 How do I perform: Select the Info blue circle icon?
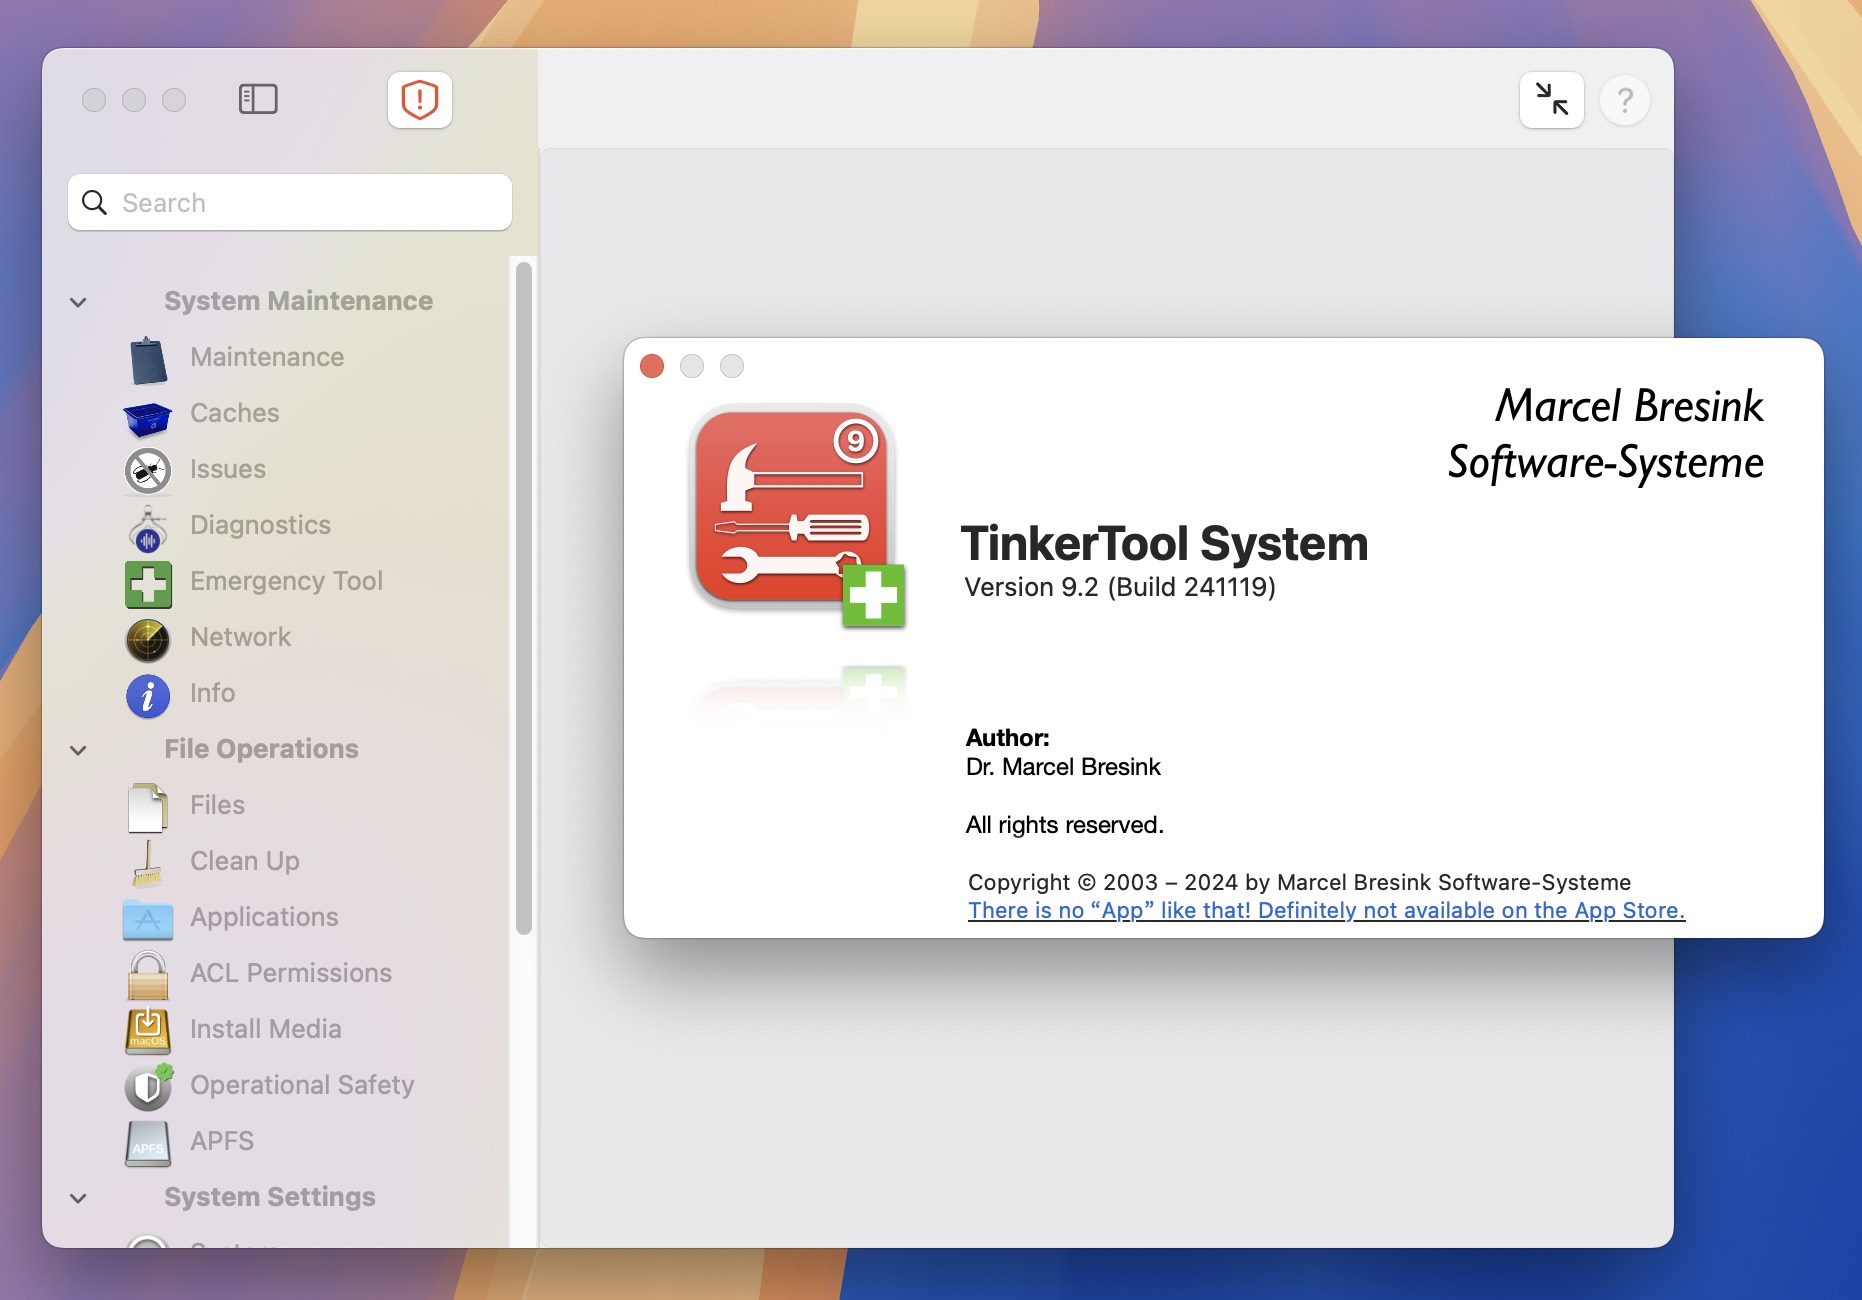coord(148,696)
